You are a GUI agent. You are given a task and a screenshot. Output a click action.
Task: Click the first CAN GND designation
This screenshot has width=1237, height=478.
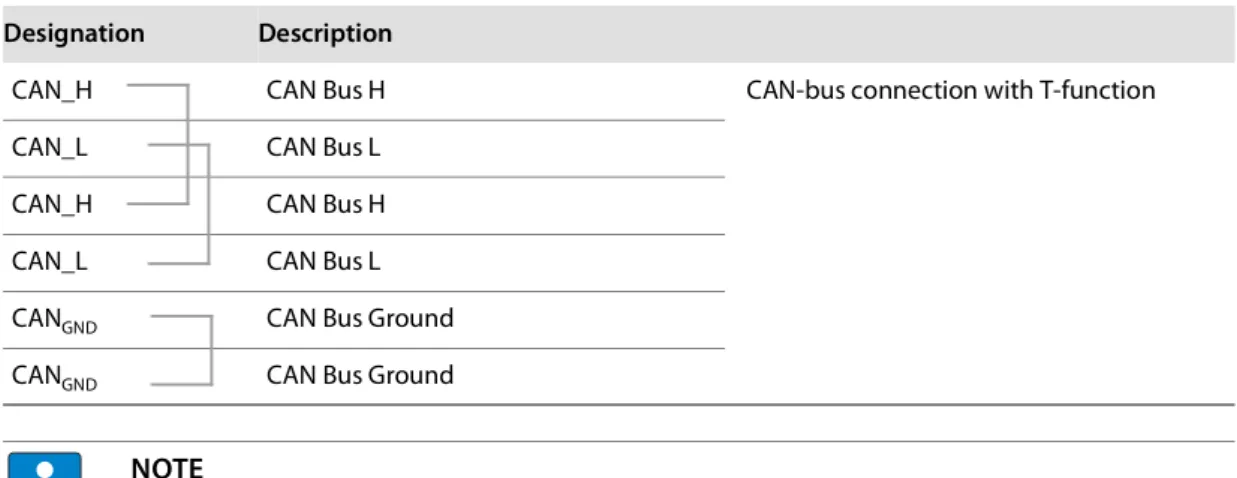point(55,320)
